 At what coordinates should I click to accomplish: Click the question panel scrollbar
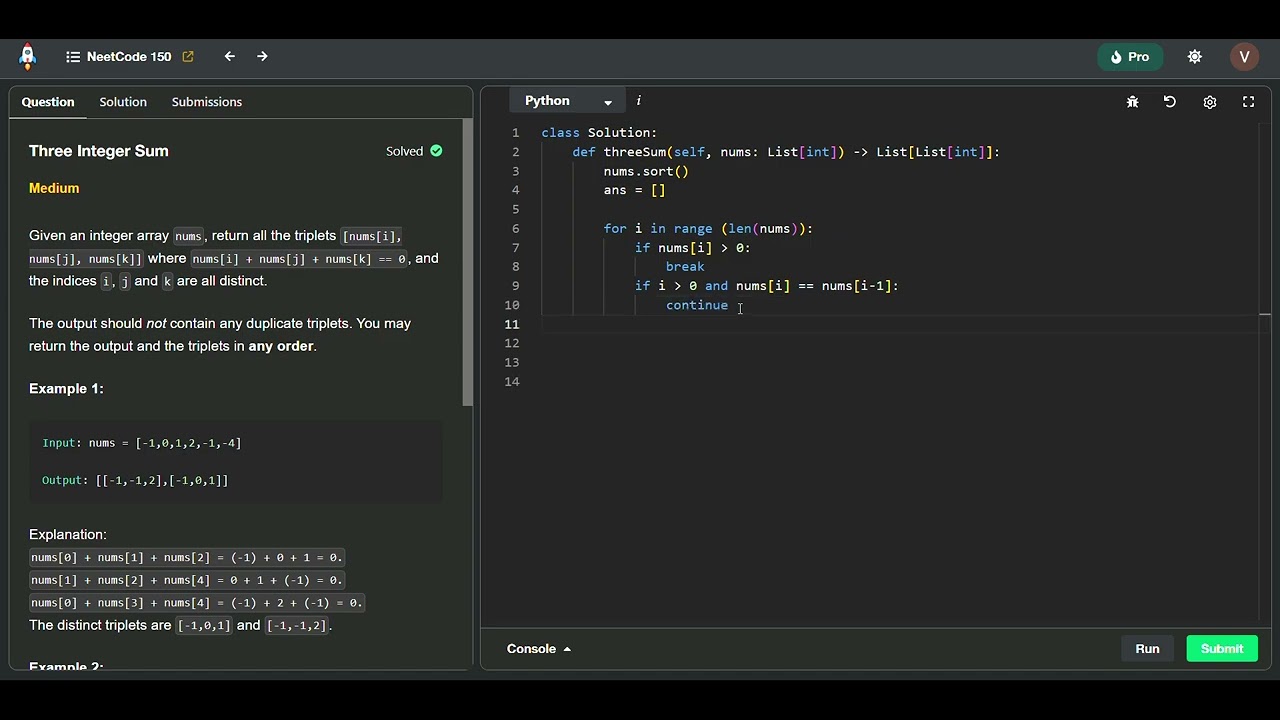[467, 262]
